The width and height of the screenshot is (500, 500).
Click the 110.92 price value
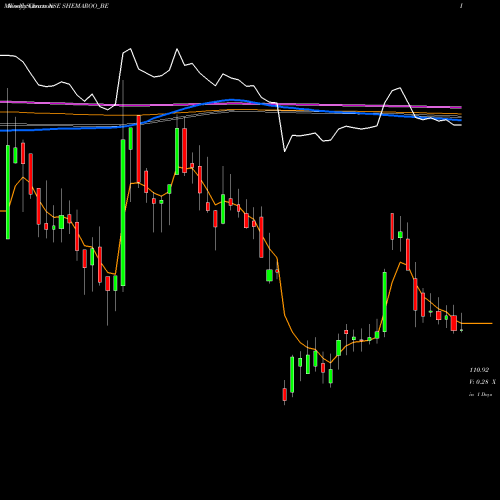point(479,370)
